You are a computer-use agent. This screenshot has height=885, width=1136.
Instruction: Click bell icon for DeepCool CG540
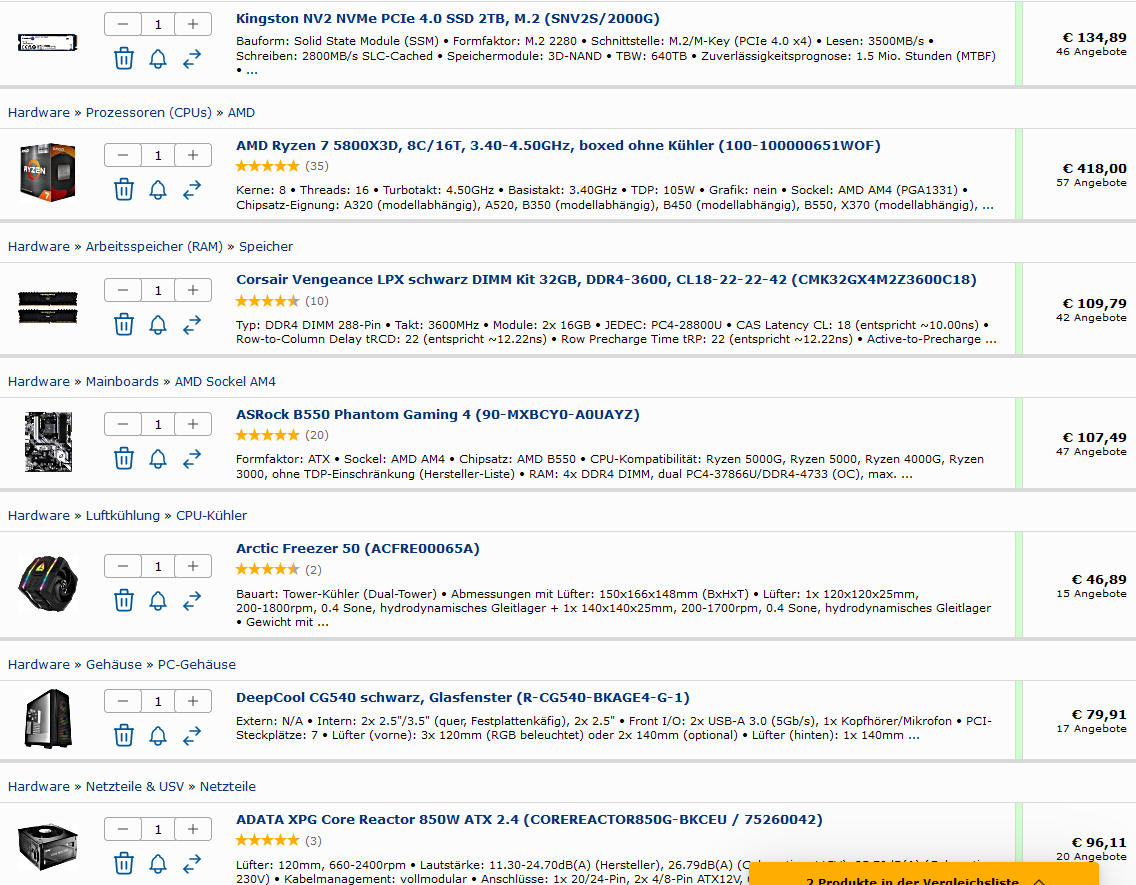click(x=158, y=736)
